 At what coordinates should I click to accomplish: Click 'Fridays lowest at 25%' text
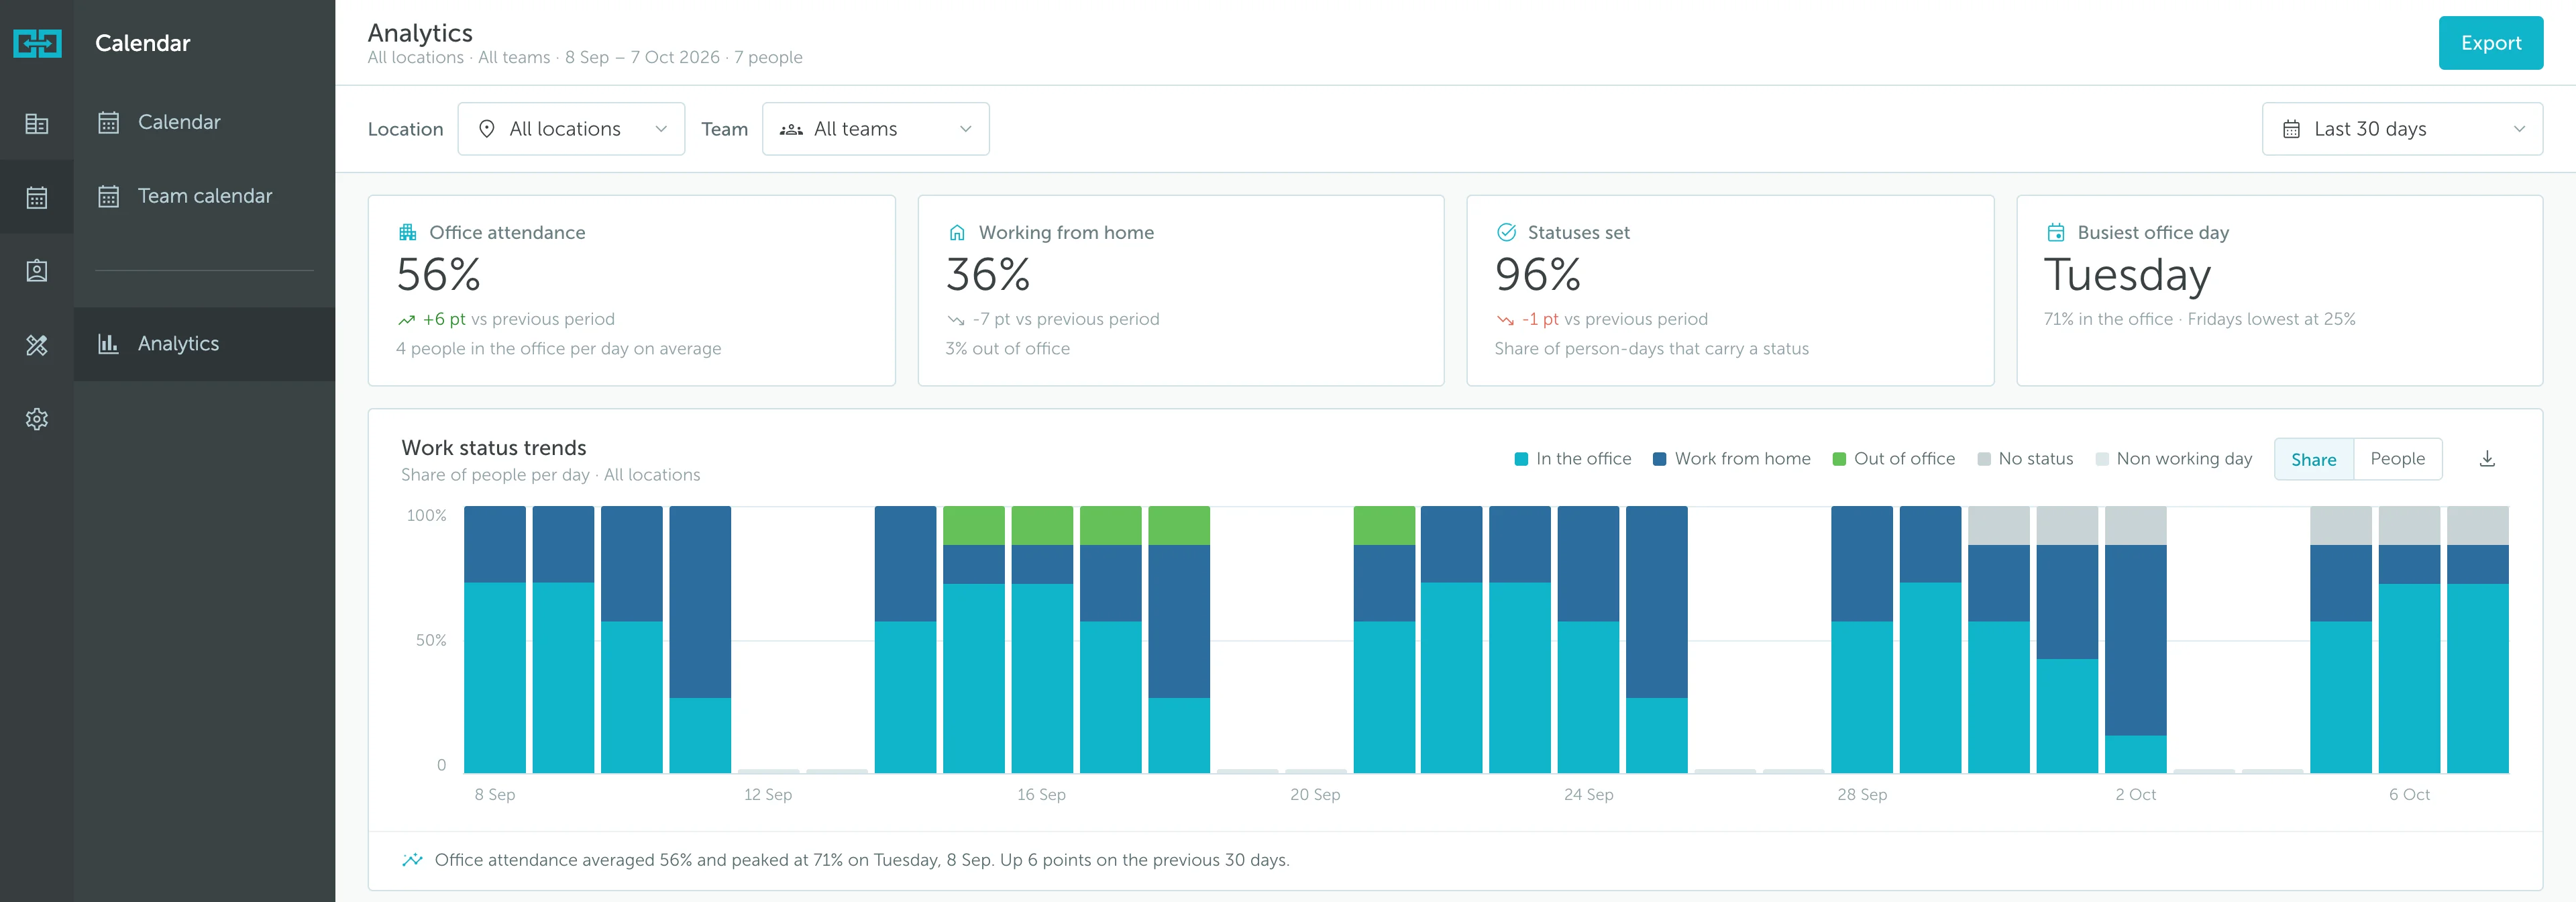(x=2271, y=319)
